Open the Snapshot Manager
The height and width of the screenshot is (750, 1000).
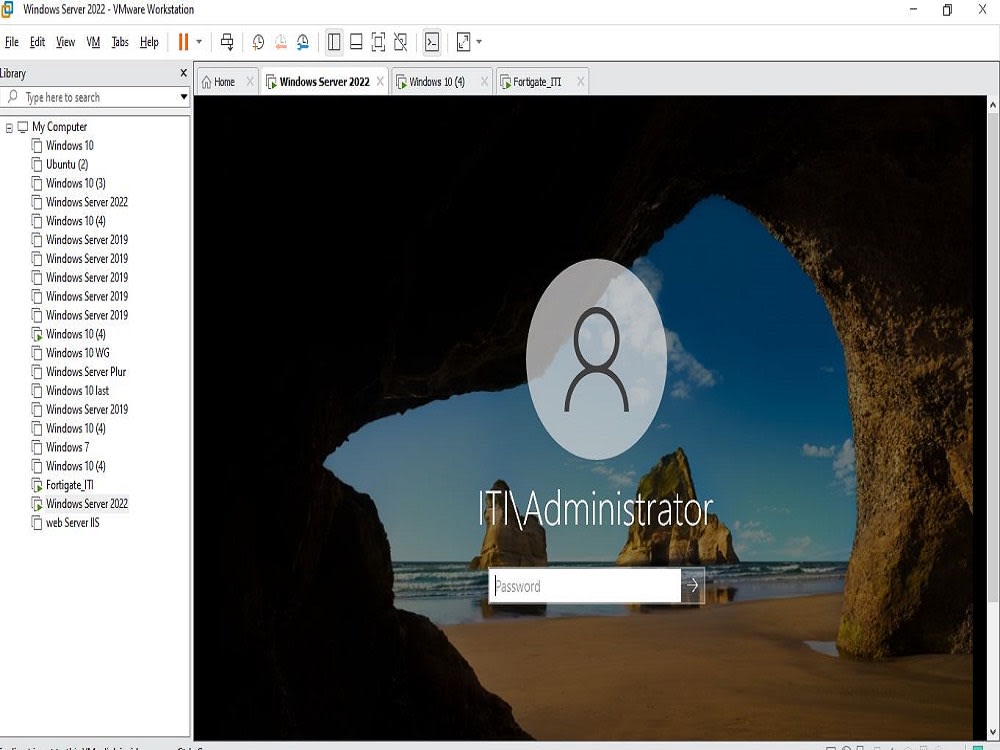coord(305,41)
